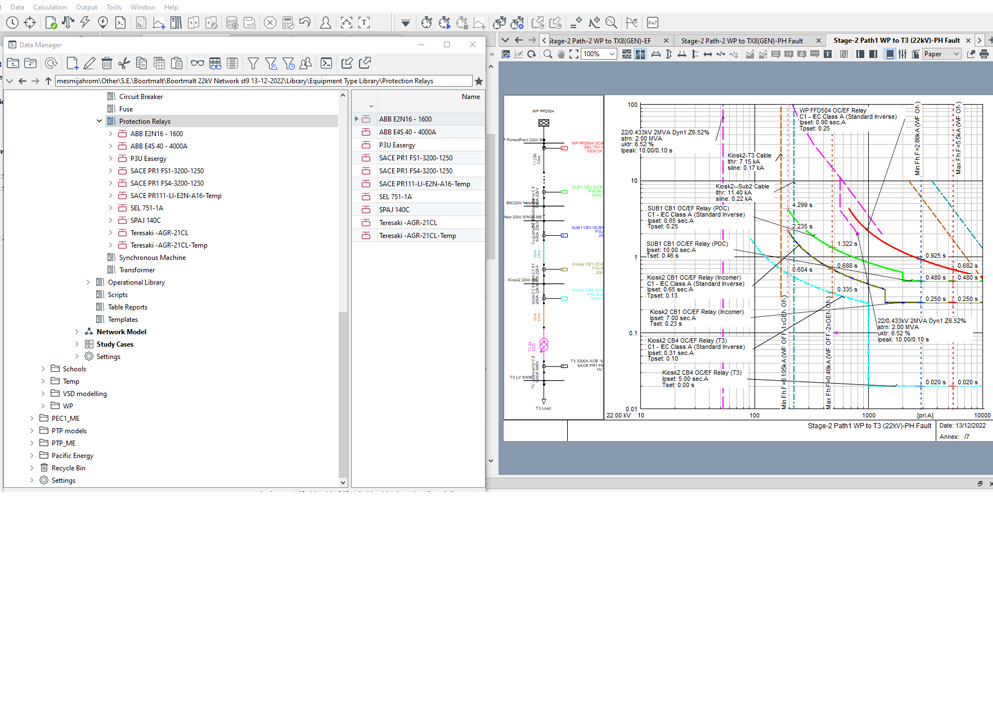Viewport: 993px width, 712px height.
Task: Toggle the glasses detail view icon
Action: point(197,63)
